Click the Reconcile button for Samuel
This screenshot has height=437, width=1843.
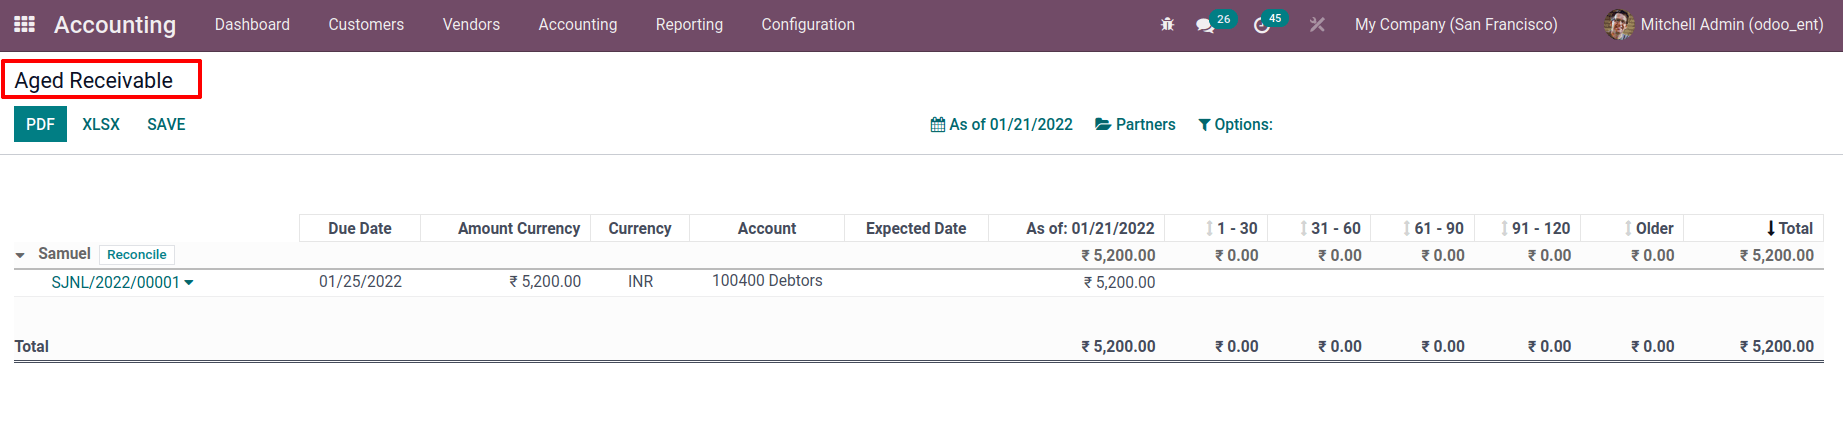tap(137, 255)
